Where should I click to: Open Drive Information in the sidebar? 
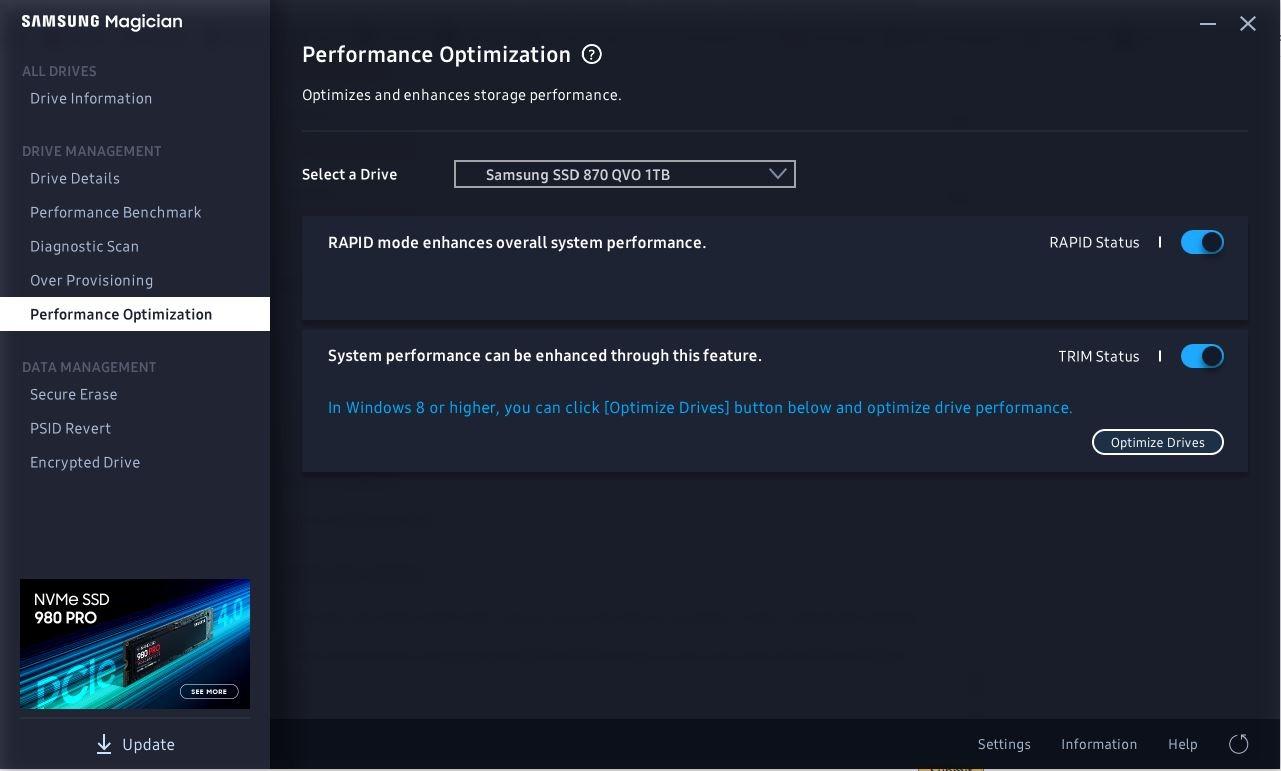(x=91, y=98)
